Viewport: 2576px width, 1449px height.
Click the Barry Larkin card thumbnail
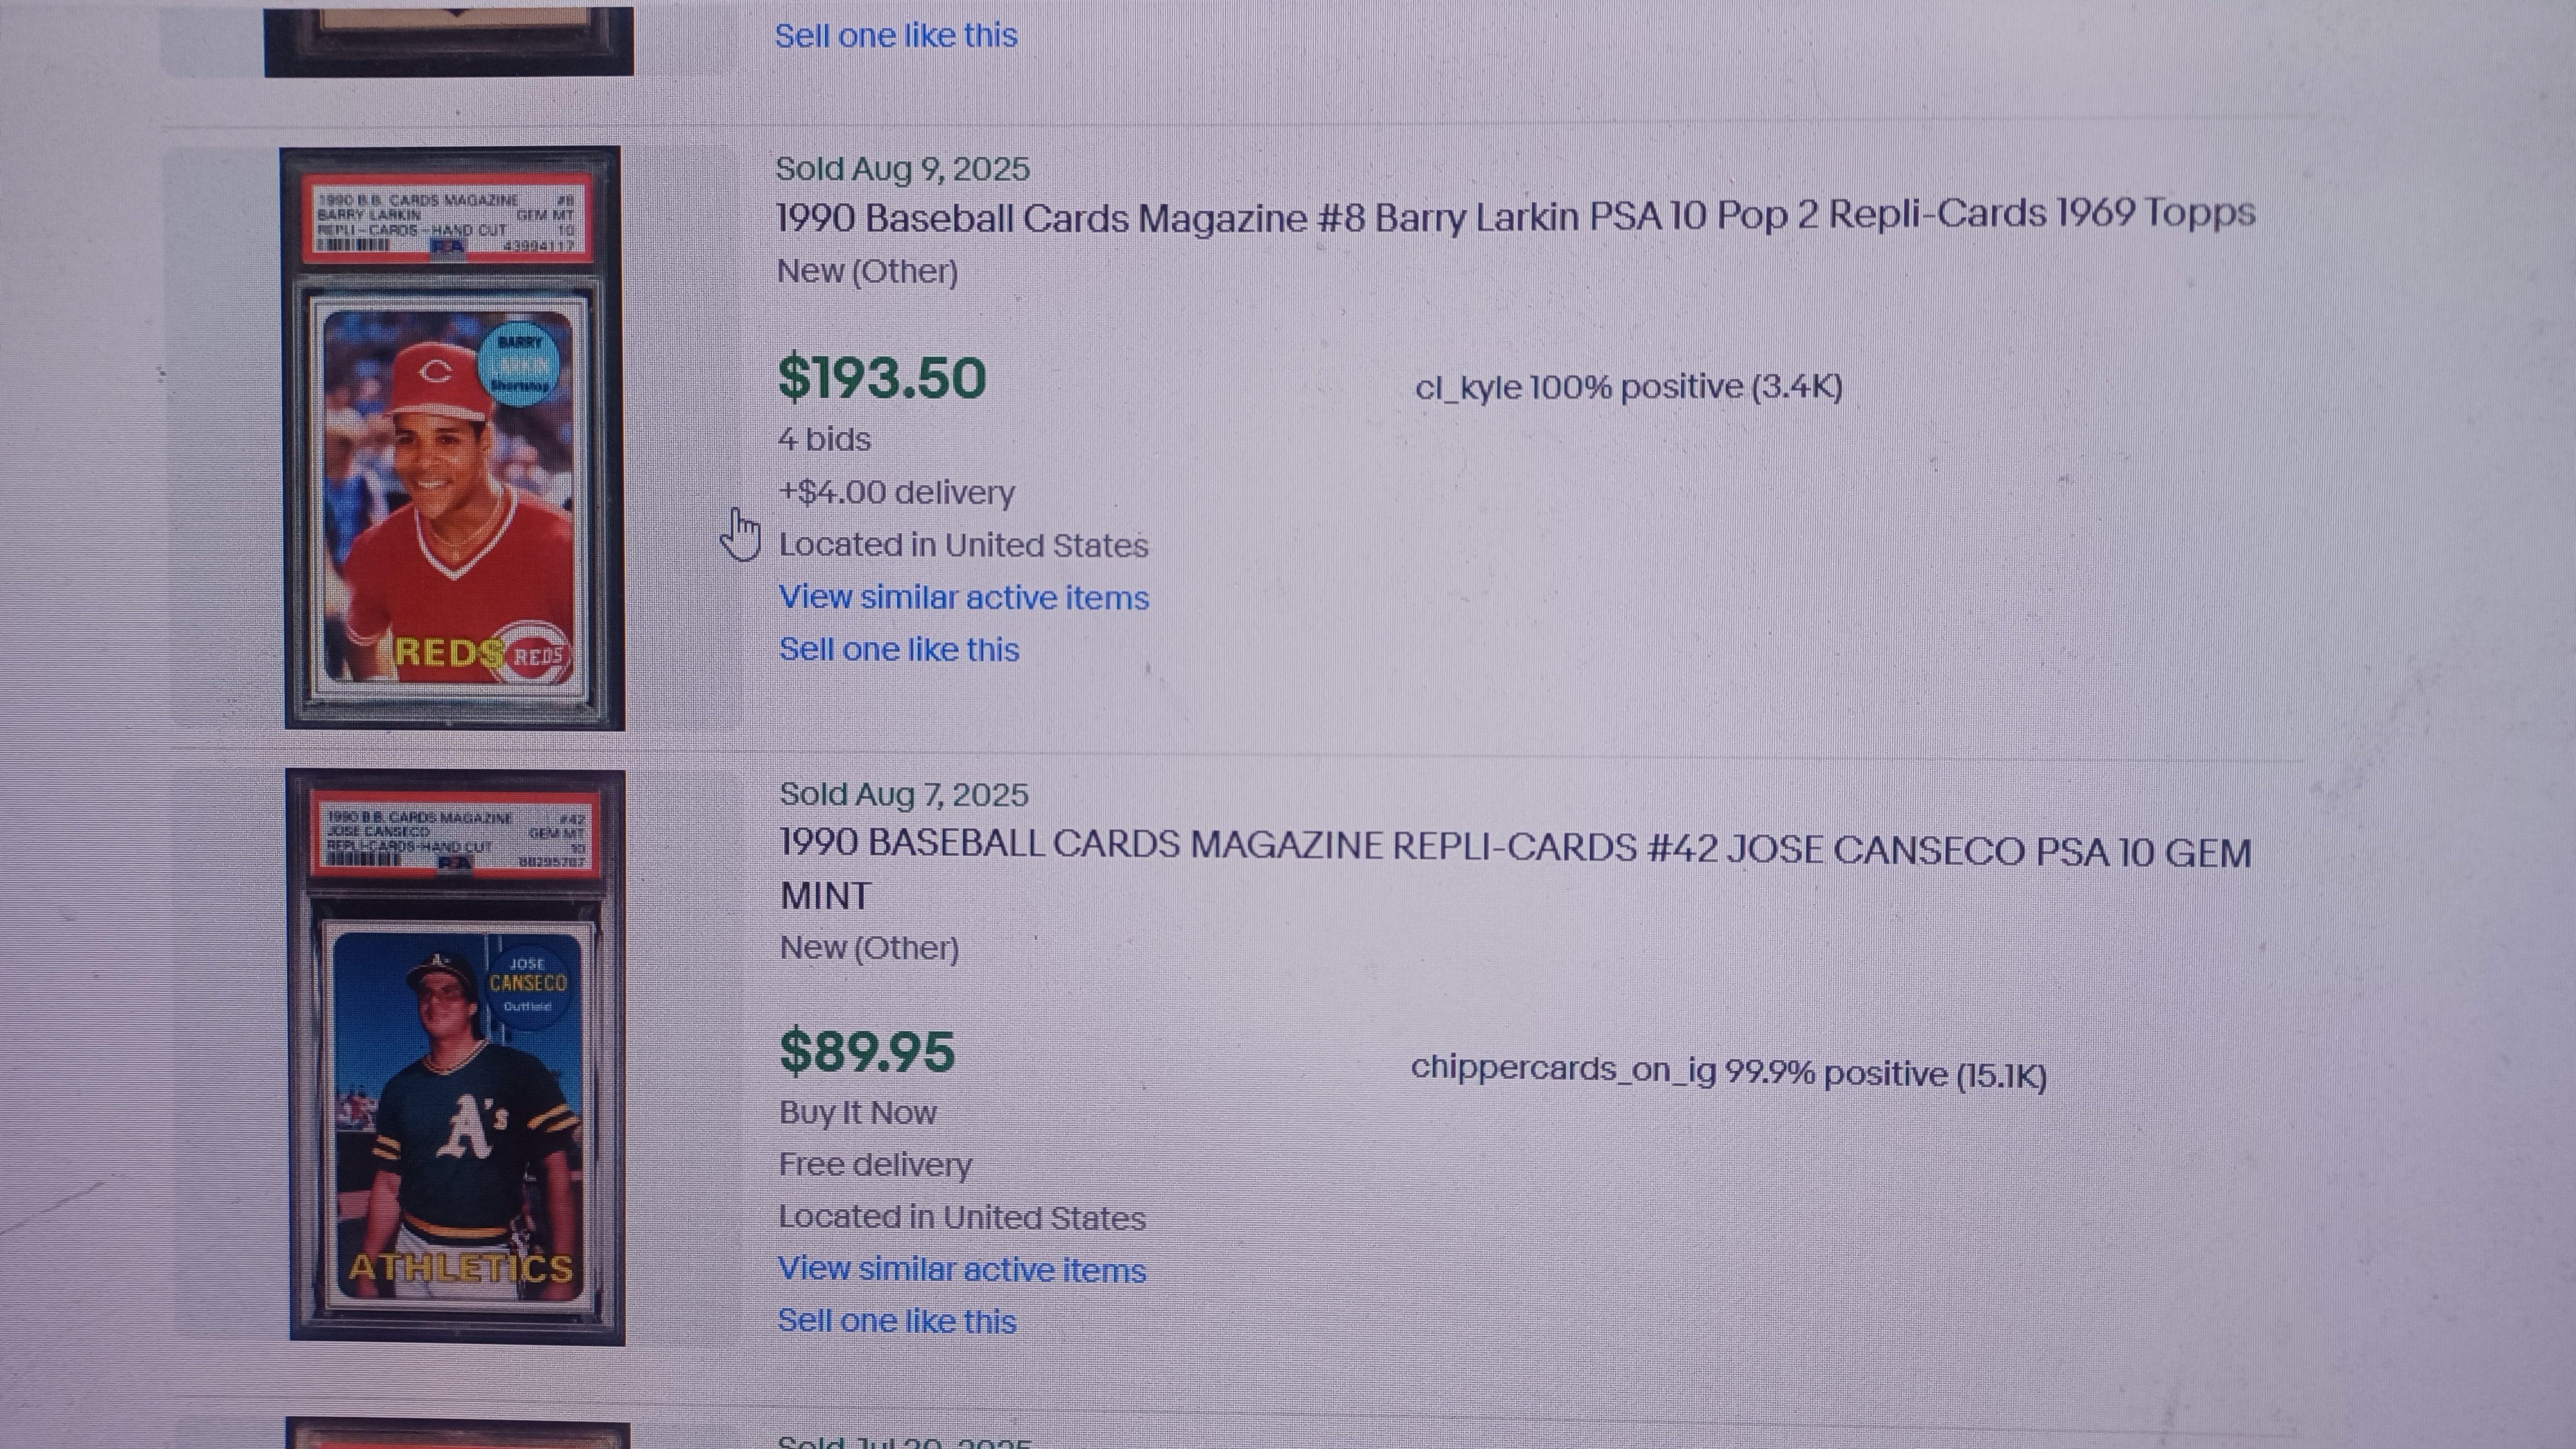point(453,438)
